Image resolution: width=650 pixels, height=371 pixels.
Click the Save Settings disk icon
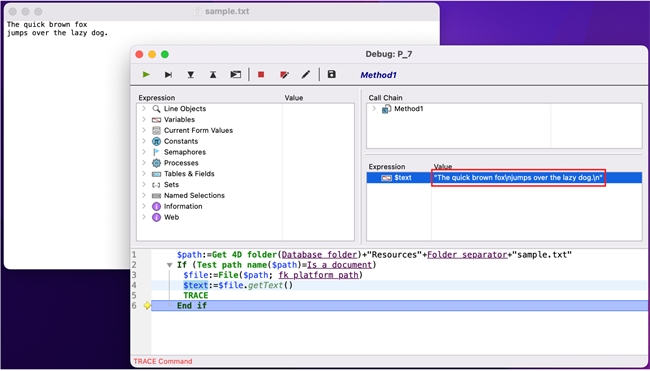[x=331, y=74]
